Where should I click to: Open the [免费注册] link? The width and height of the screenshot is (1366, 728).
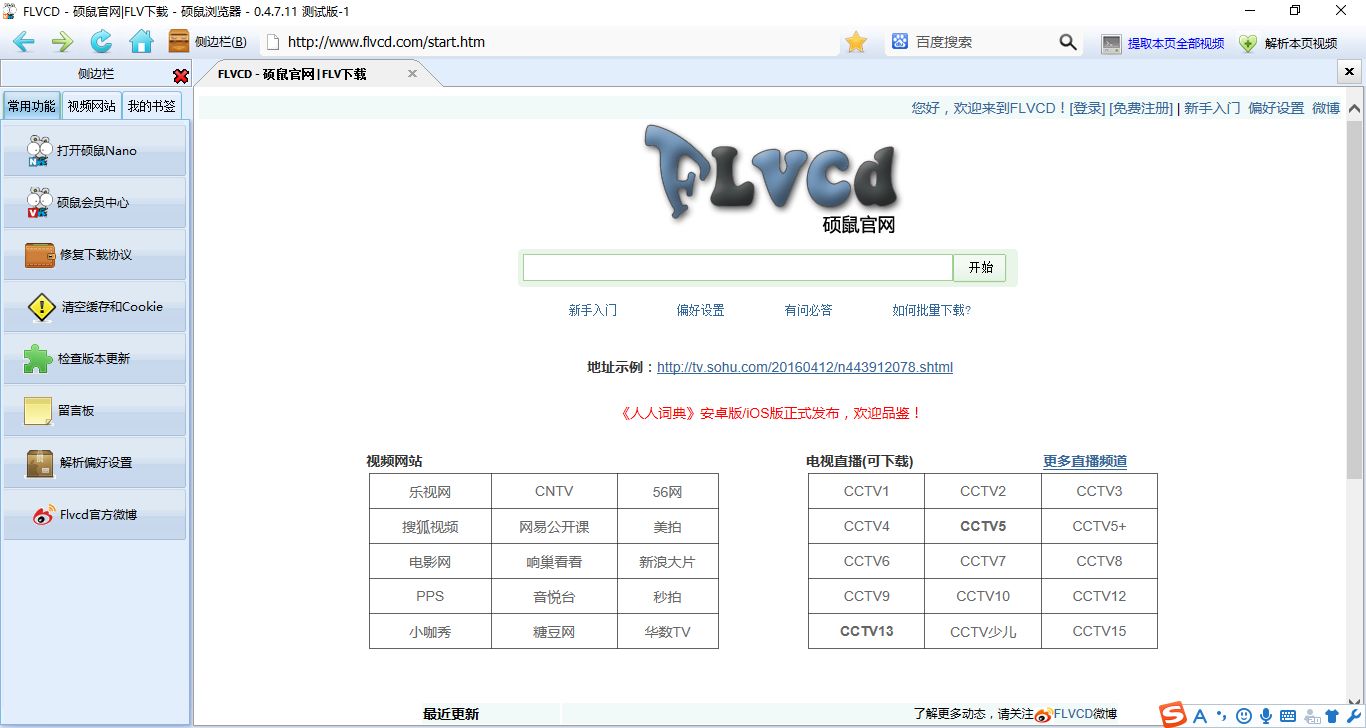point(1141,108)
